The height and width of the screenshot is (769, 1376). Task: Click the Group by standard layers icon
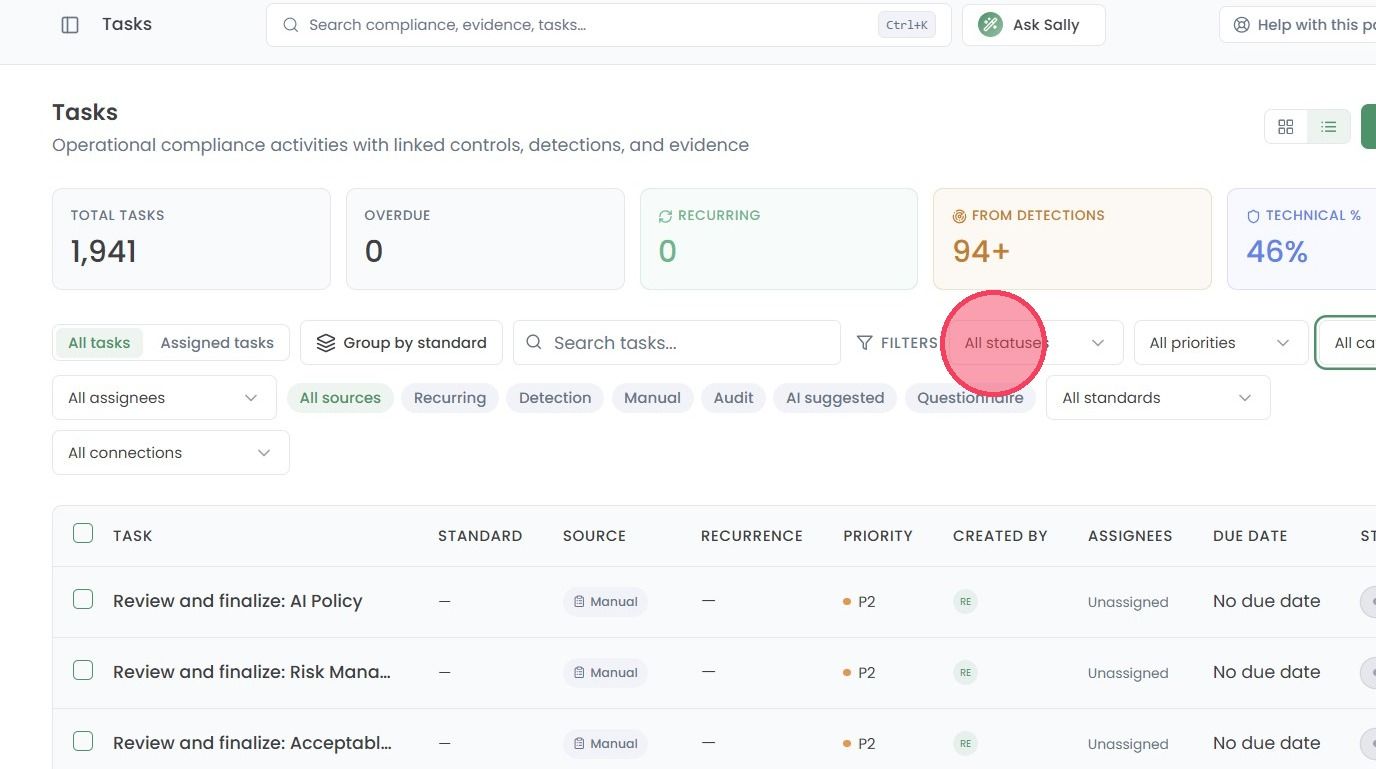pos(326,343)
